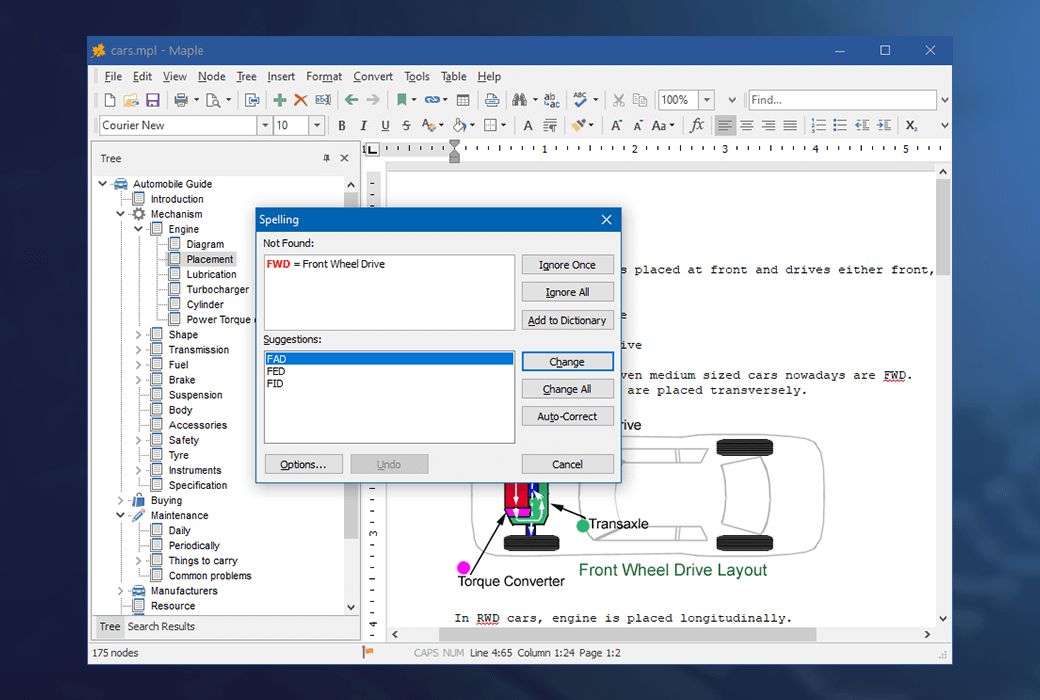Open Replace with the ab-ac icon
Viewport: 1040px width, 700px height.
[551, 100]
